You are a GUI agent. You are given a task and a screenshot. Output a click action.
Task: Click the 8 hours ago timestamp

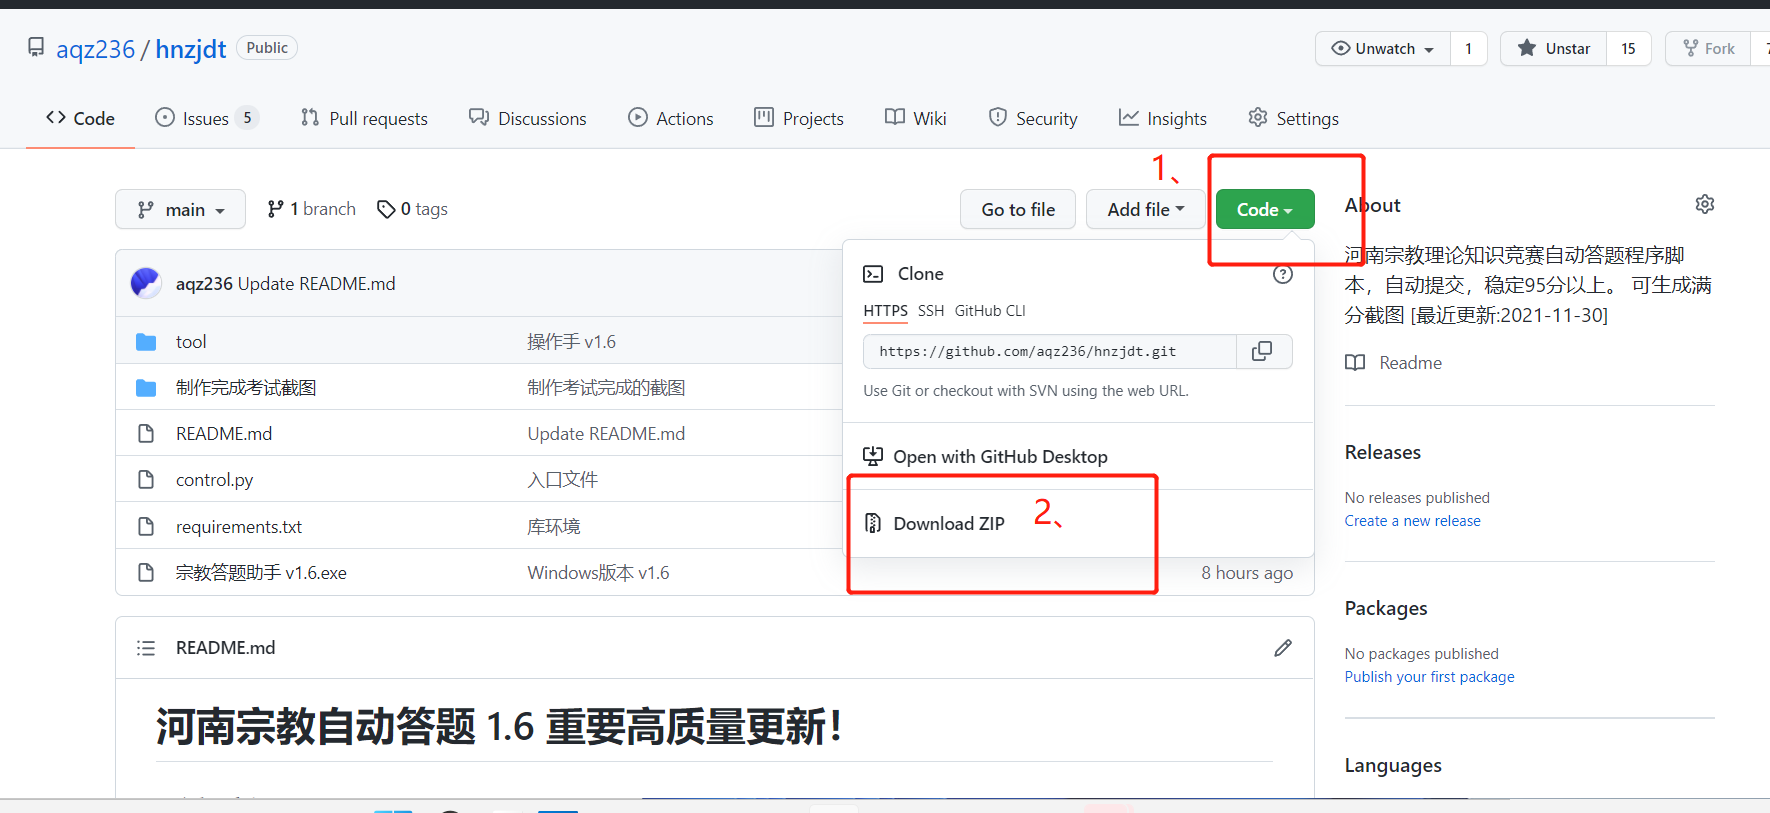[1247, 573]
